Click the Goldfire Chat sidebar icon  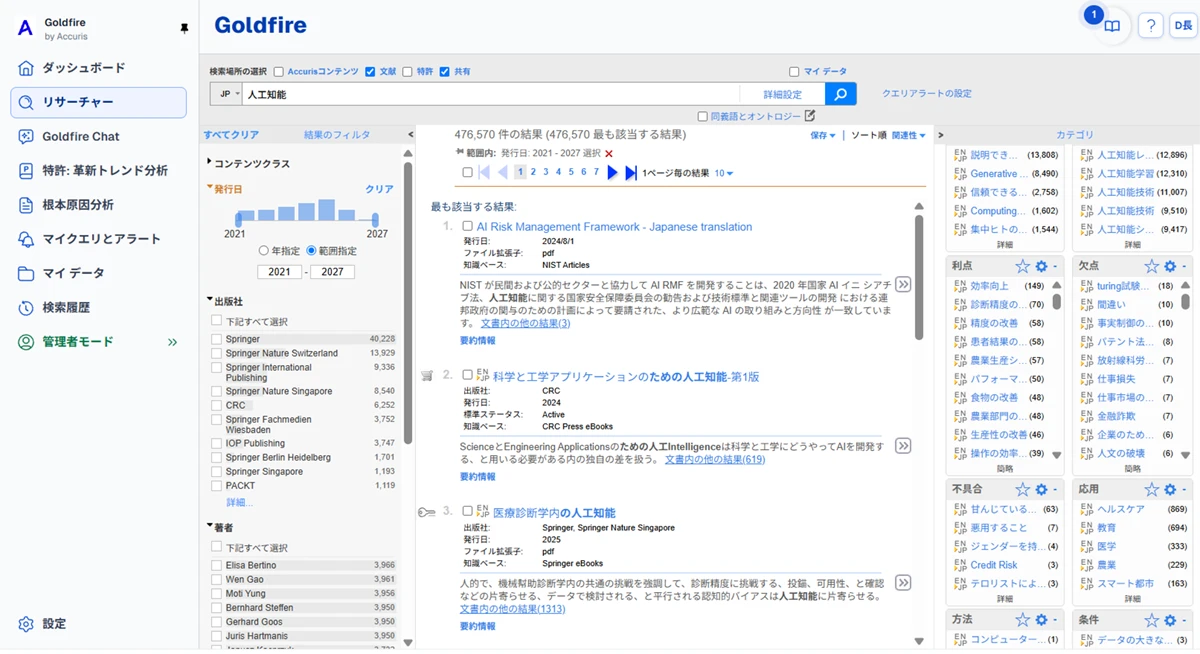(26, 136)
